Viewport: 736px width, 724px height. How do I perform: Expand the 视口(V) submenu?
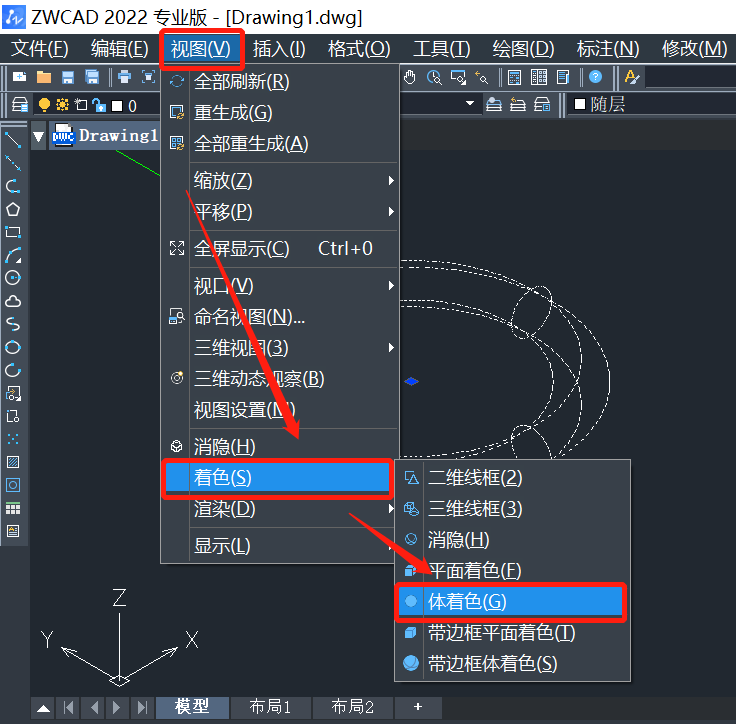[x=280, y=286]
